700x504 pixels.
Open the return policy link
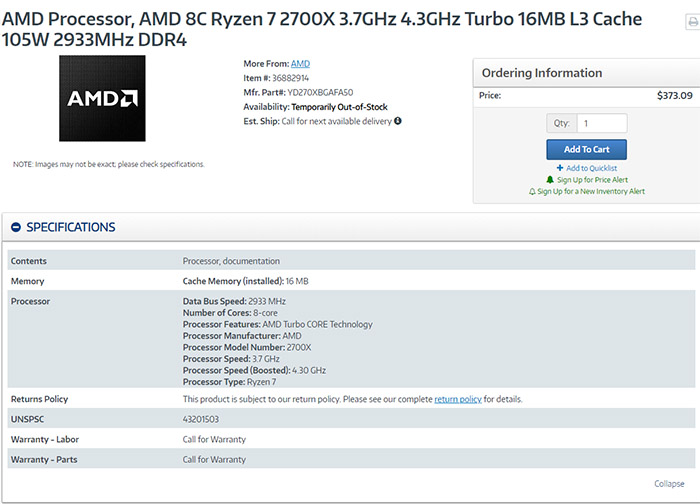tap(458, 399)
